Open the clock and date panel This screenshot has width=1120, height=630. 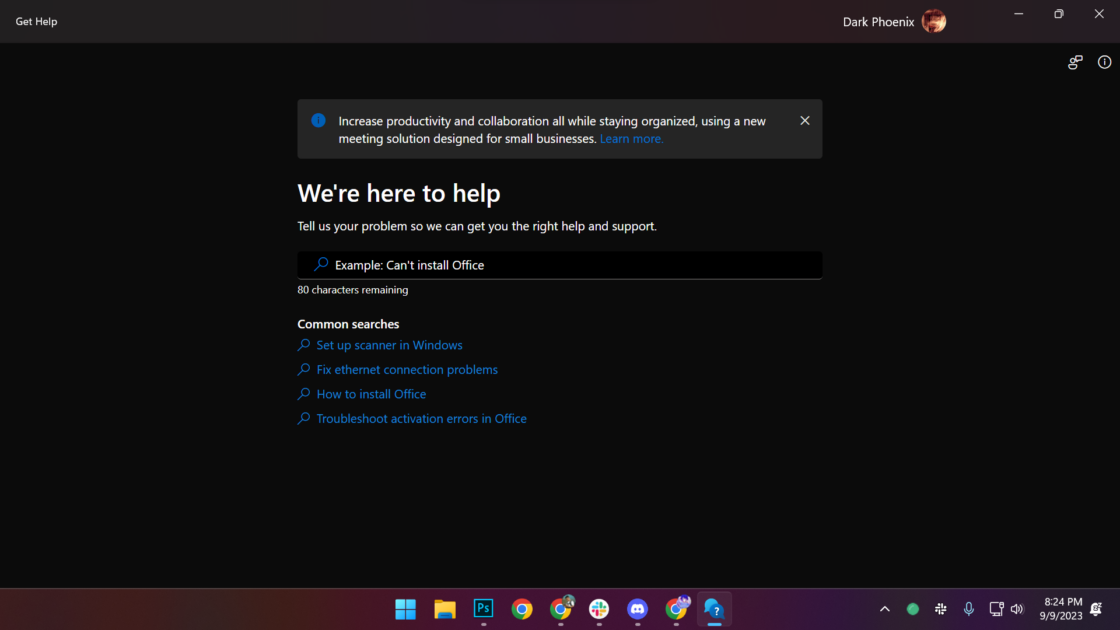point(1062,609)
